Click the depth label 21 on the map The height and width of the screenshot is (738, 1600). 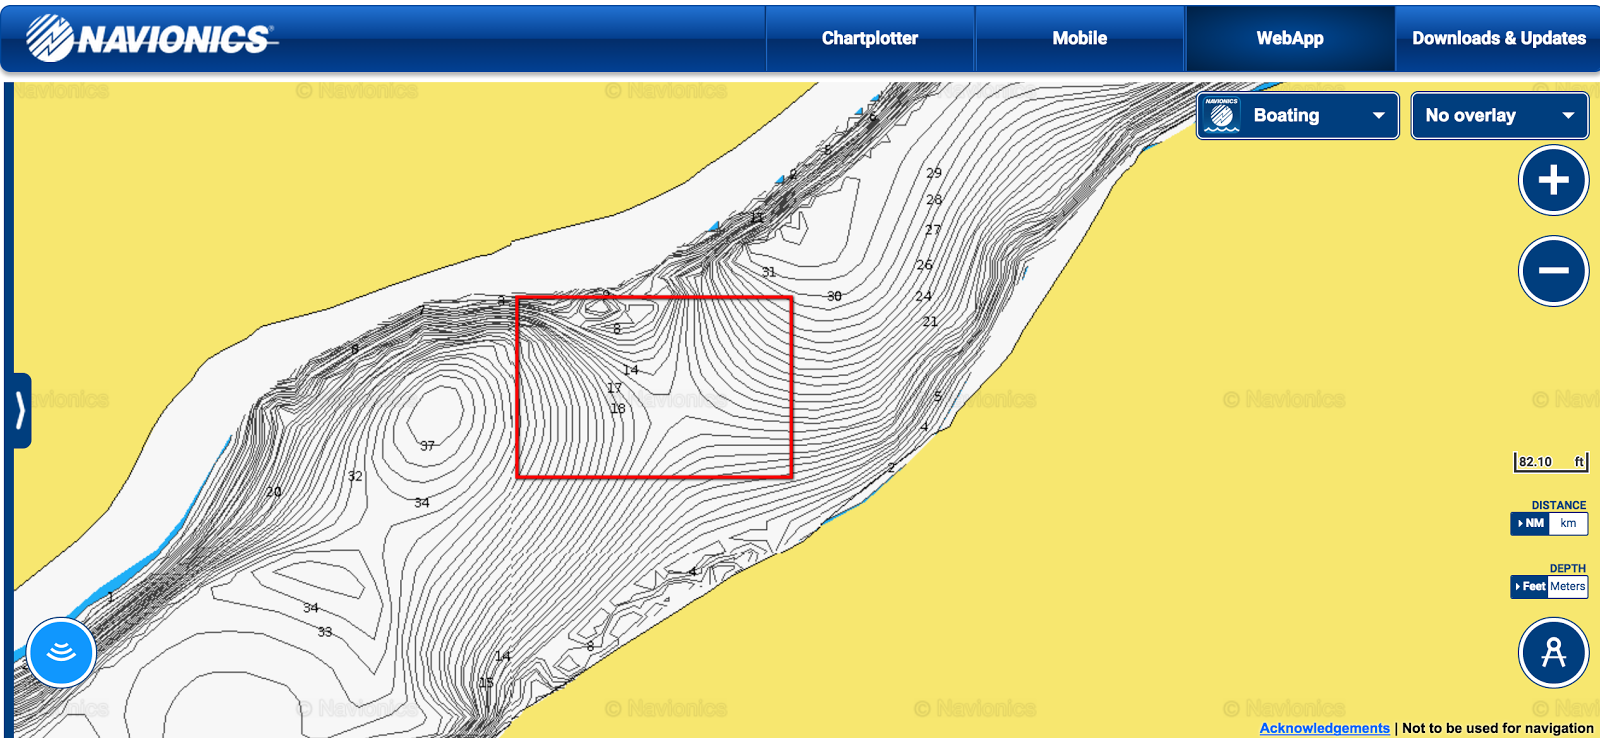[930, 322]
